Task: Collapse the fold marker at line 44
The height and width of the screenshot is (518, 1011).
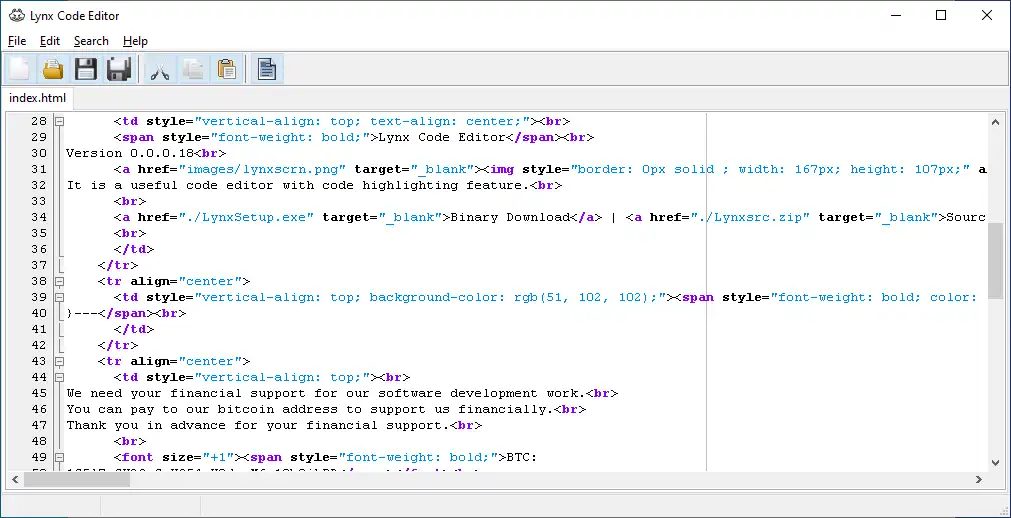Action: pos(59,377)
